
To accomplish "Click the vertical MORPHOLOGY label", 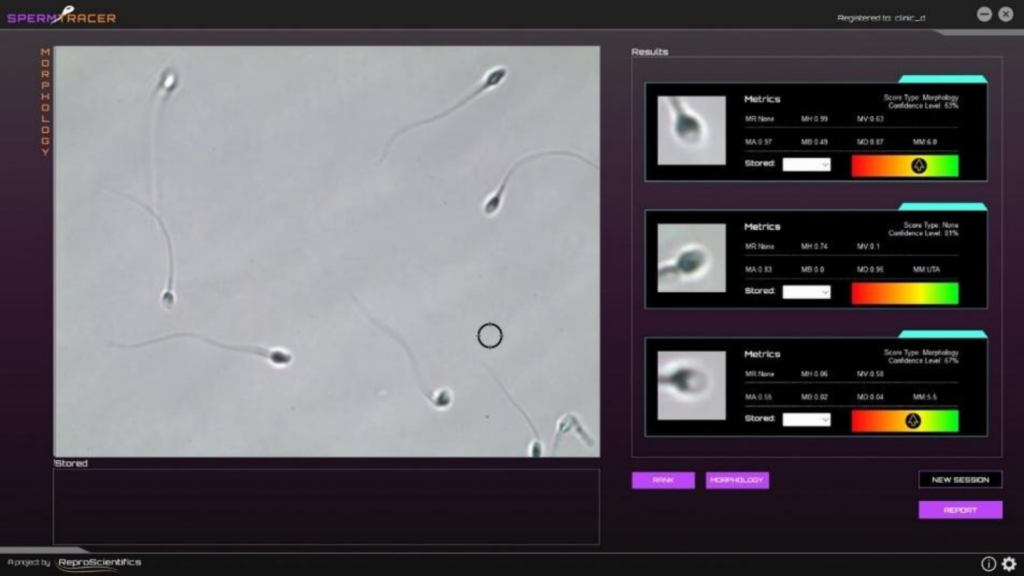I will tap(45, 102).
